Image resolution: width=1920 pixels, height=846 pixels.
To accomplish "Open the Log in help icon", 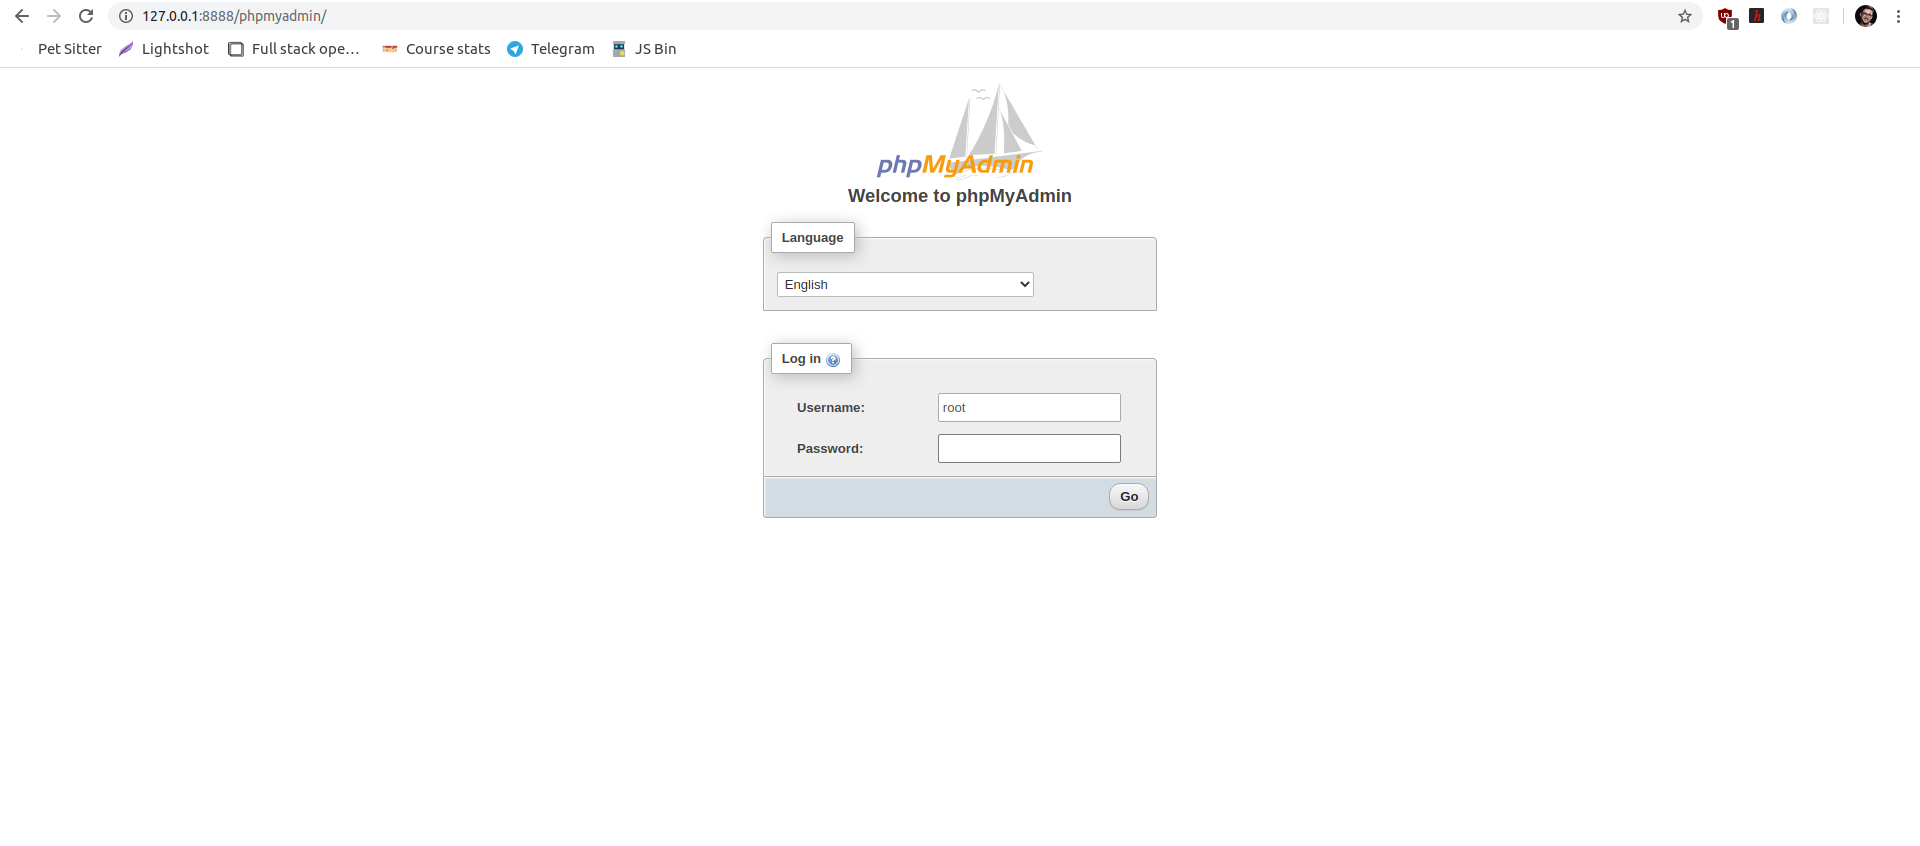I will (x=833, y=360).
